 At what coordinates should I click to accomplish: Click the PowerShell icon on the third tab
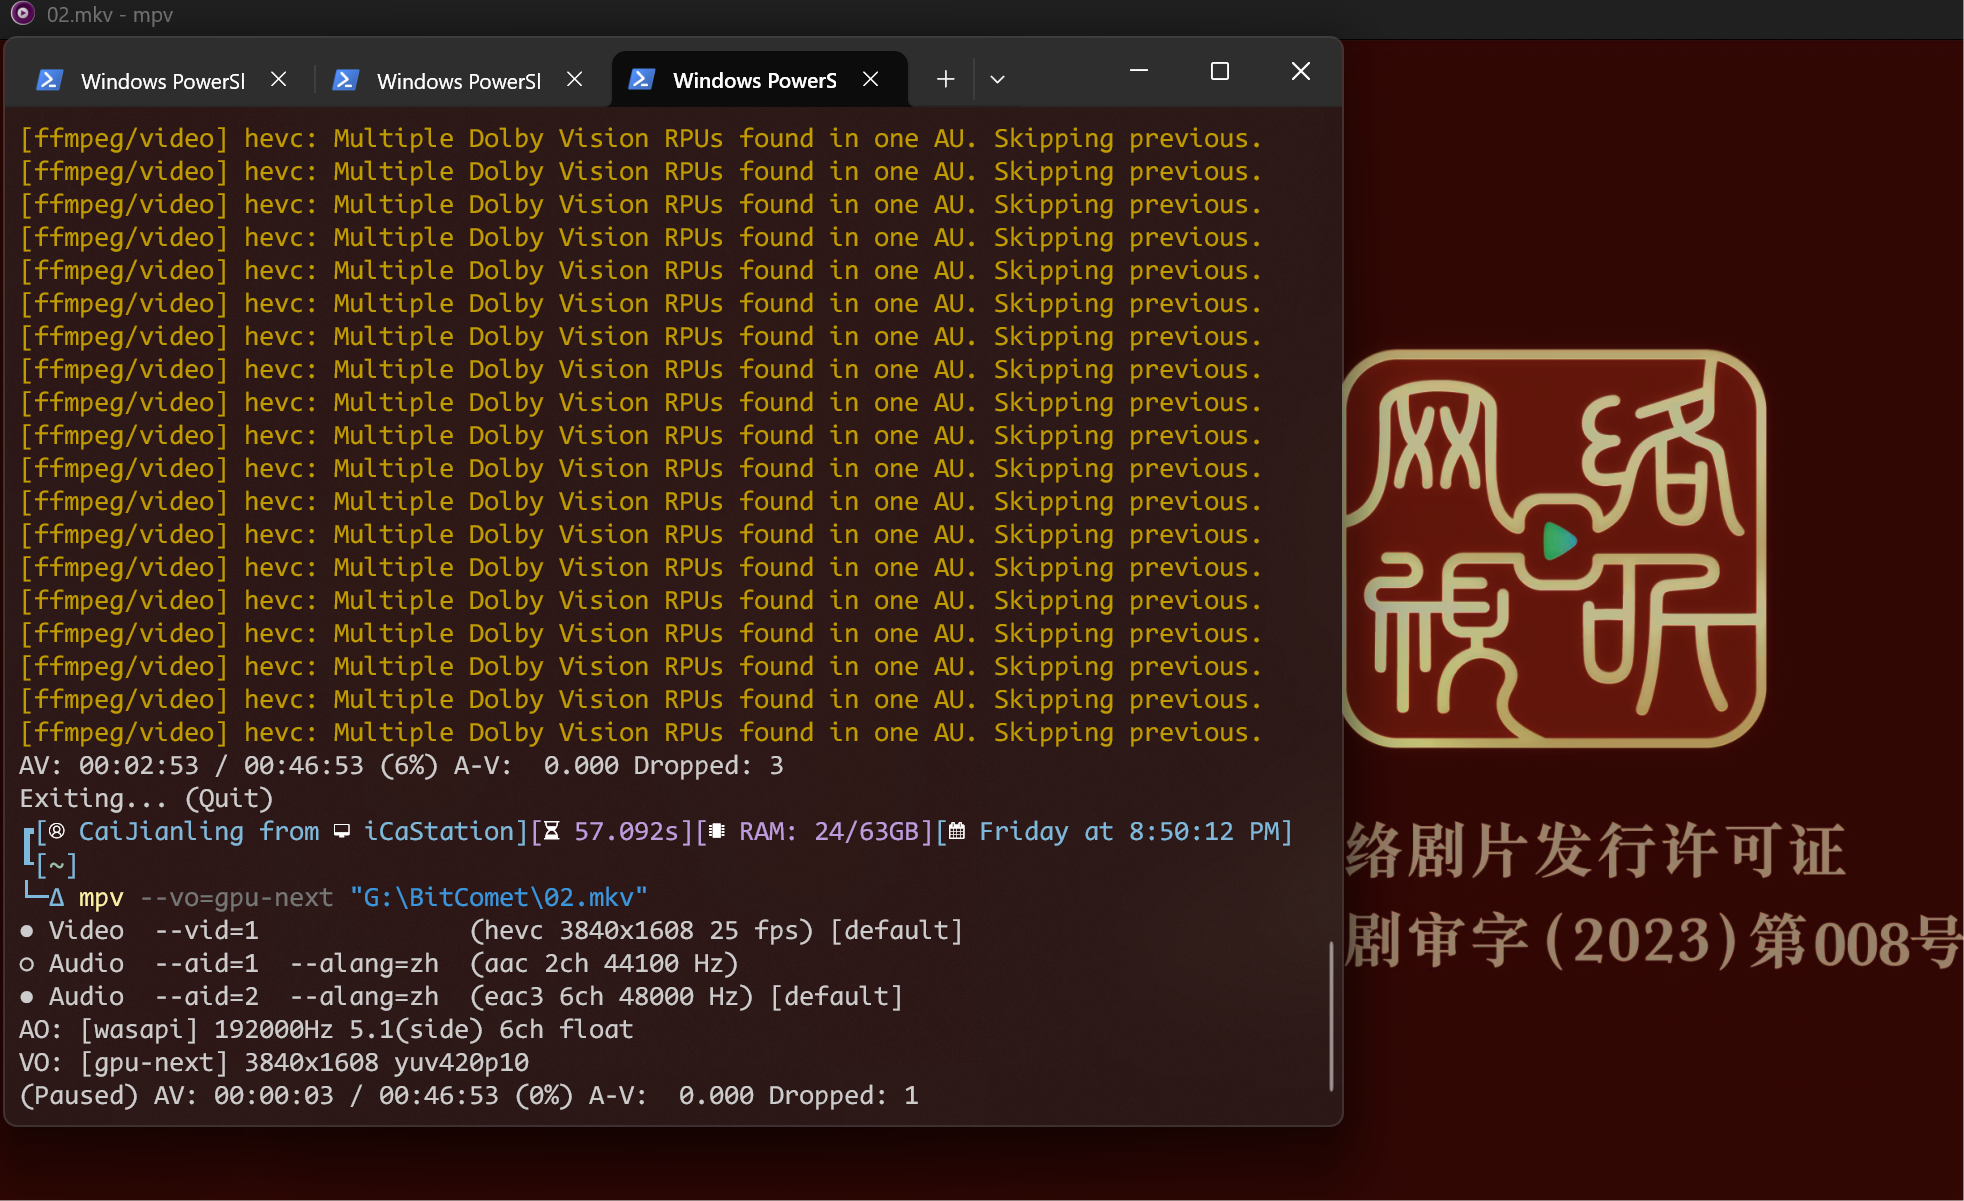642,79
